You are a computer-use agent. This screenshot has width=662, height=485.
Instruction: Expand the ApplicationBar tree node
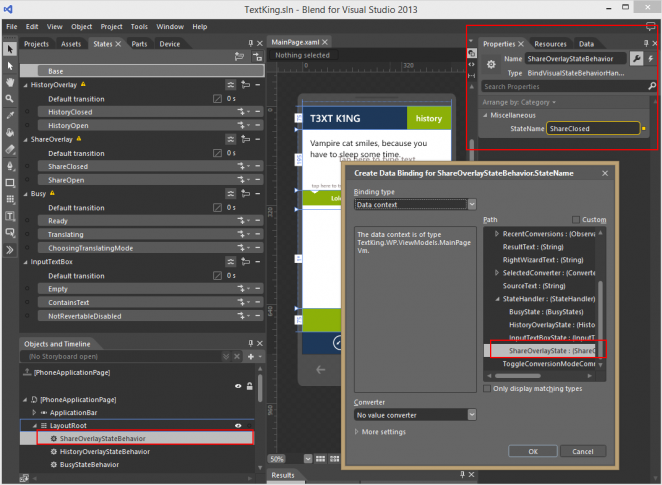click(34, 412)
